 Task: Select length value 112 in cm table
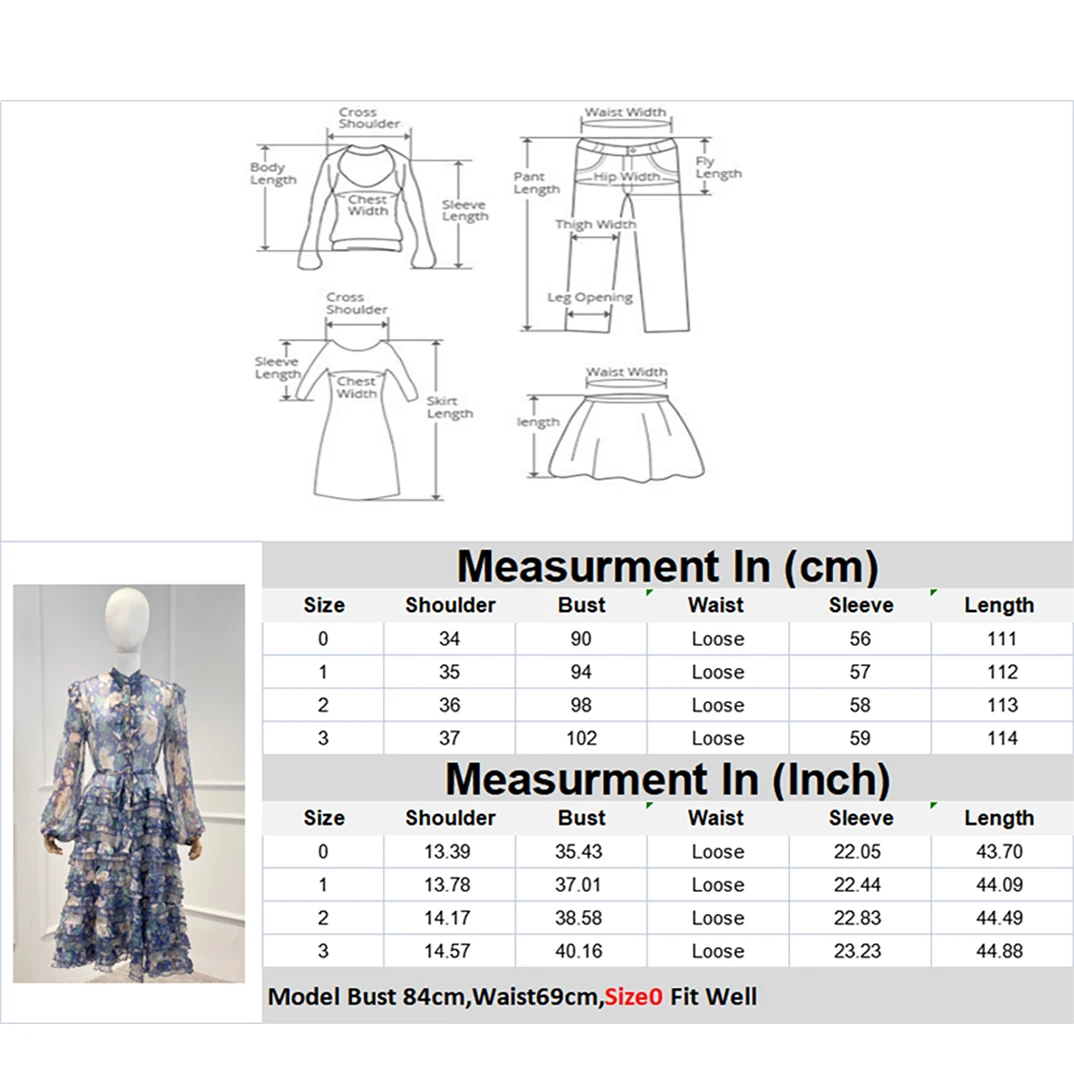[1002, 672]
